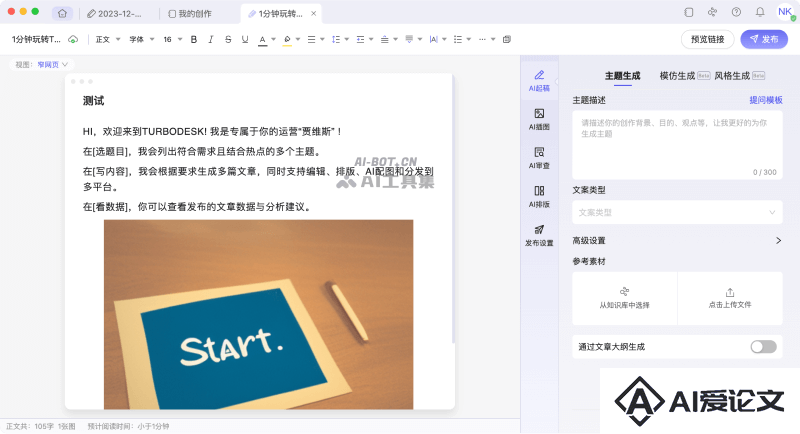Open the notifications bell
The width and height of the screenshot is (800, 434).
760,12
